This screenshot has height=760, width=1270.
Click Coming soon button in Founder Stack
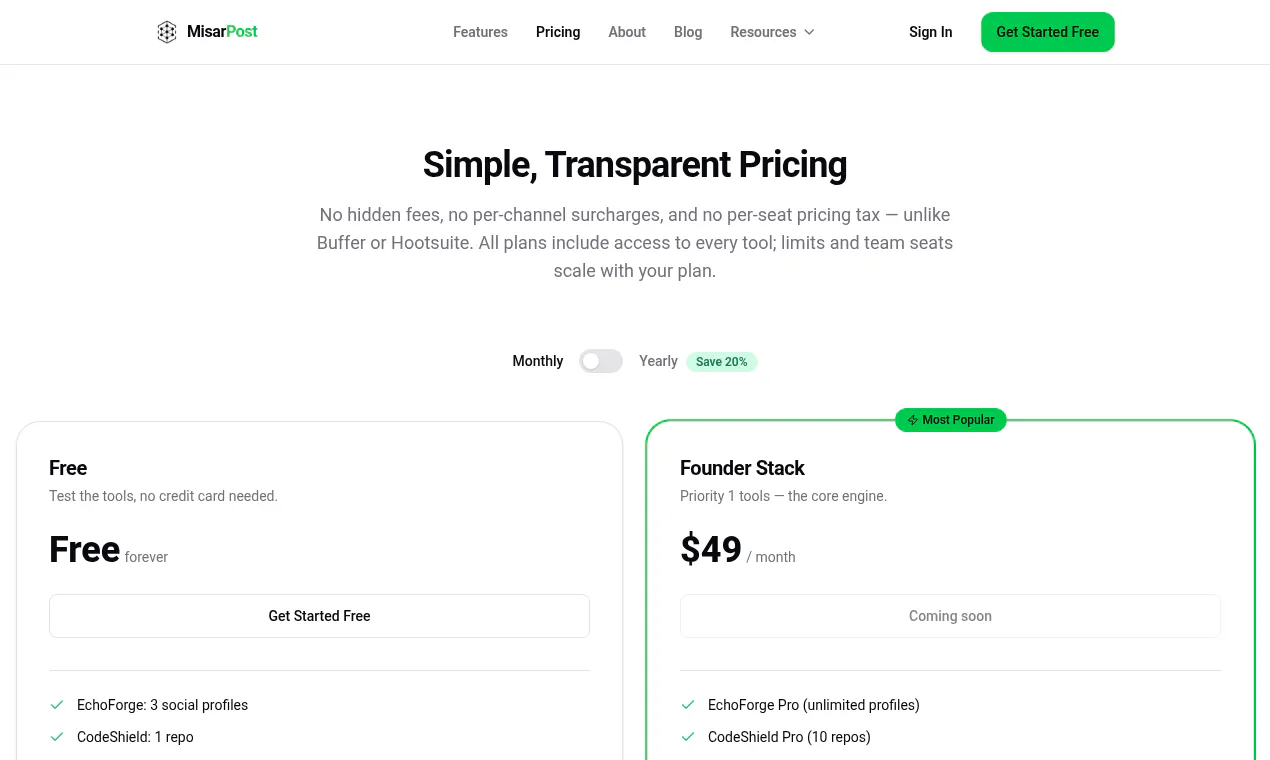coord(950,616)
